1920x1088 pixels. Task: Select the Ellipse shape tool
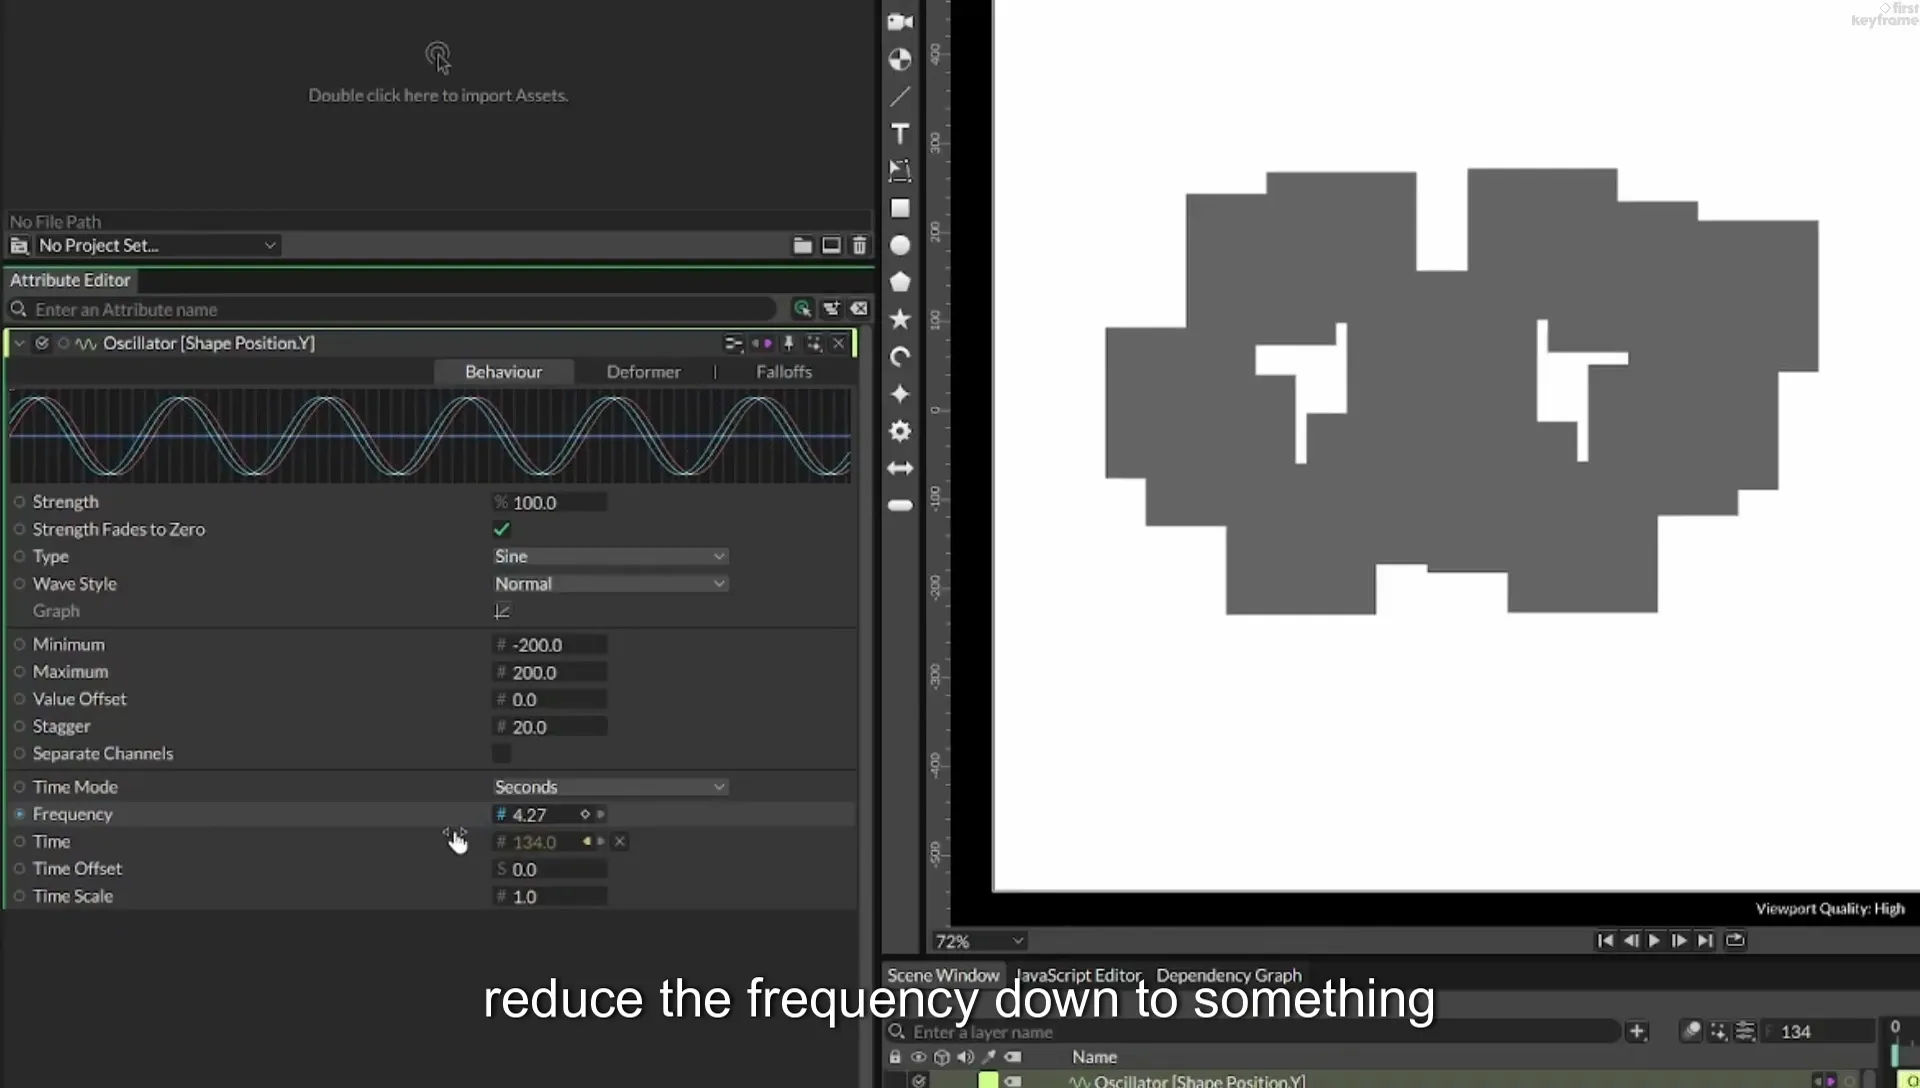pos(900,245)
